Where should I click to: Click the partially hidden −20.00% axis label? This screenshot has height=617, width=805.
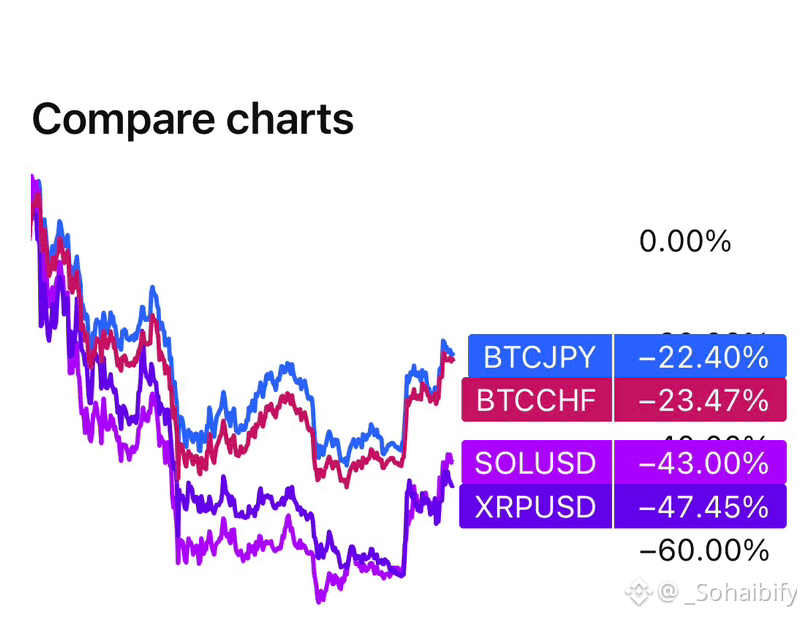point(713,333)
